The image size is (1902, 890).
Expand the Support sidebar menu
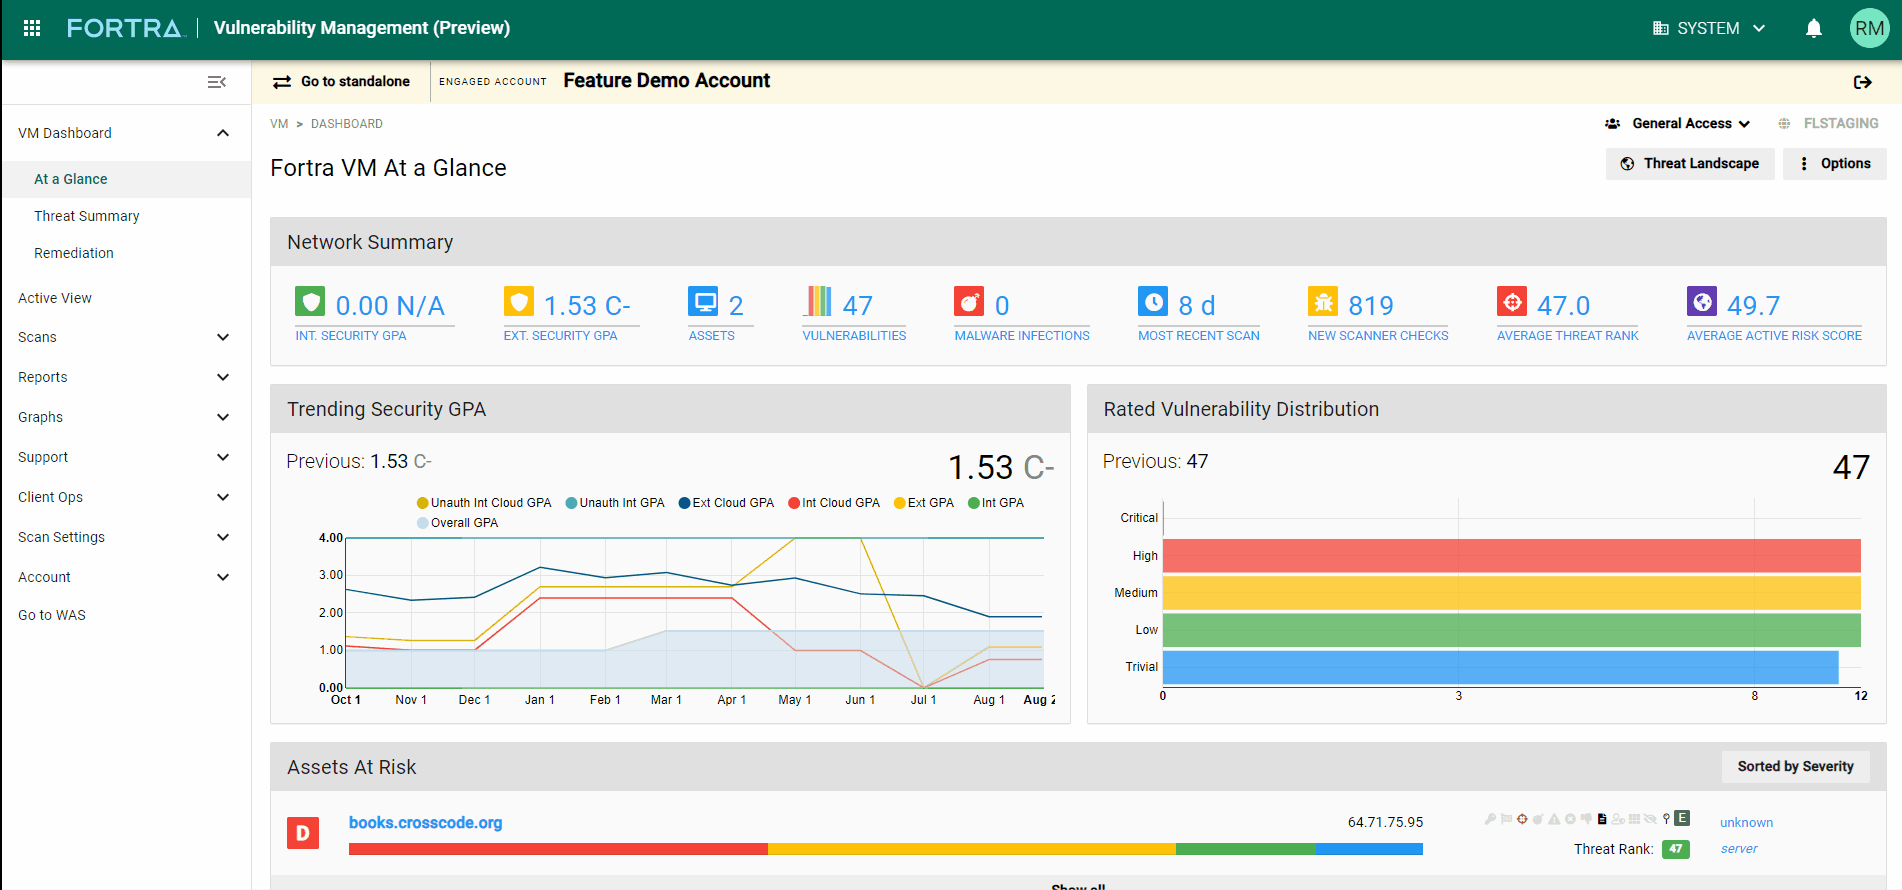click(x=223, y=457)
